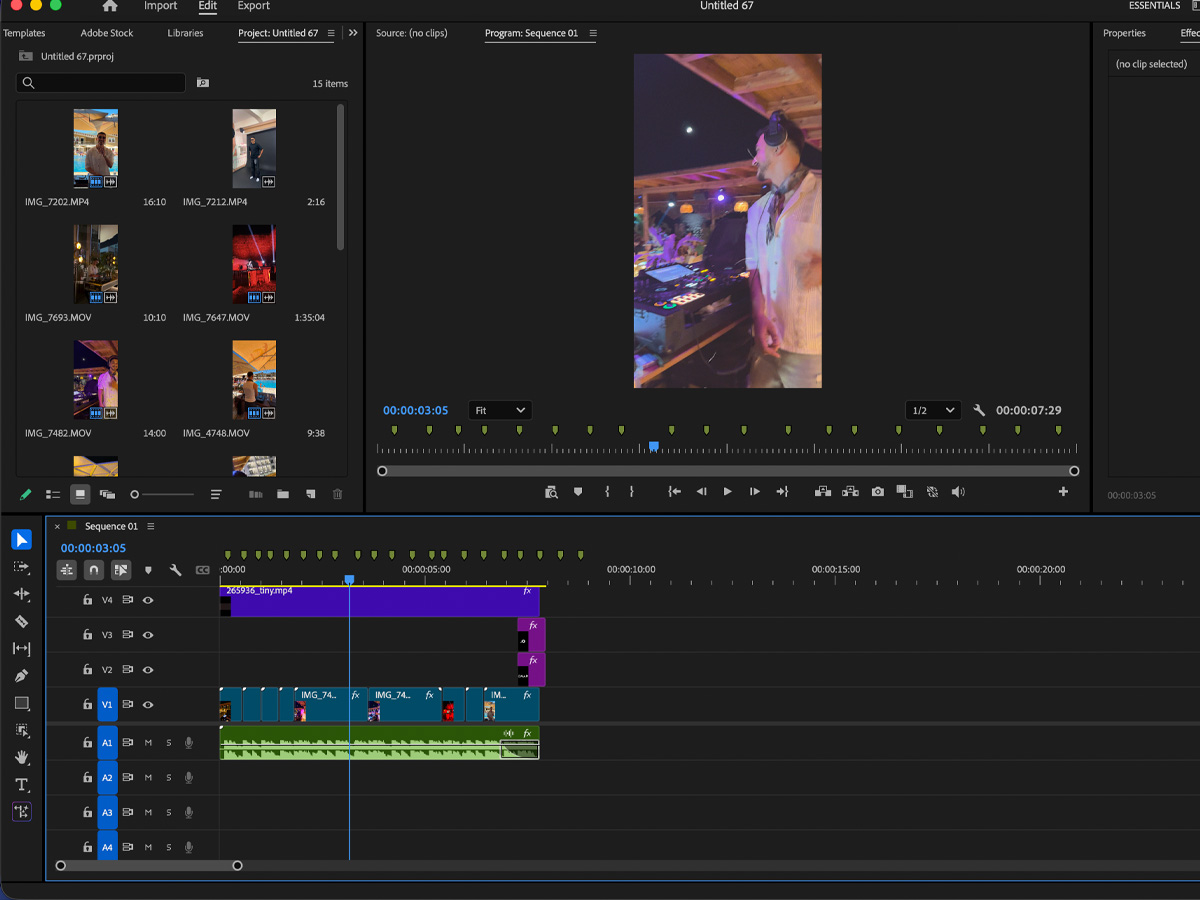This screenshot has width=1200, height=900.
Task: Toggle V3 track output eye
Action: [148, 635]
